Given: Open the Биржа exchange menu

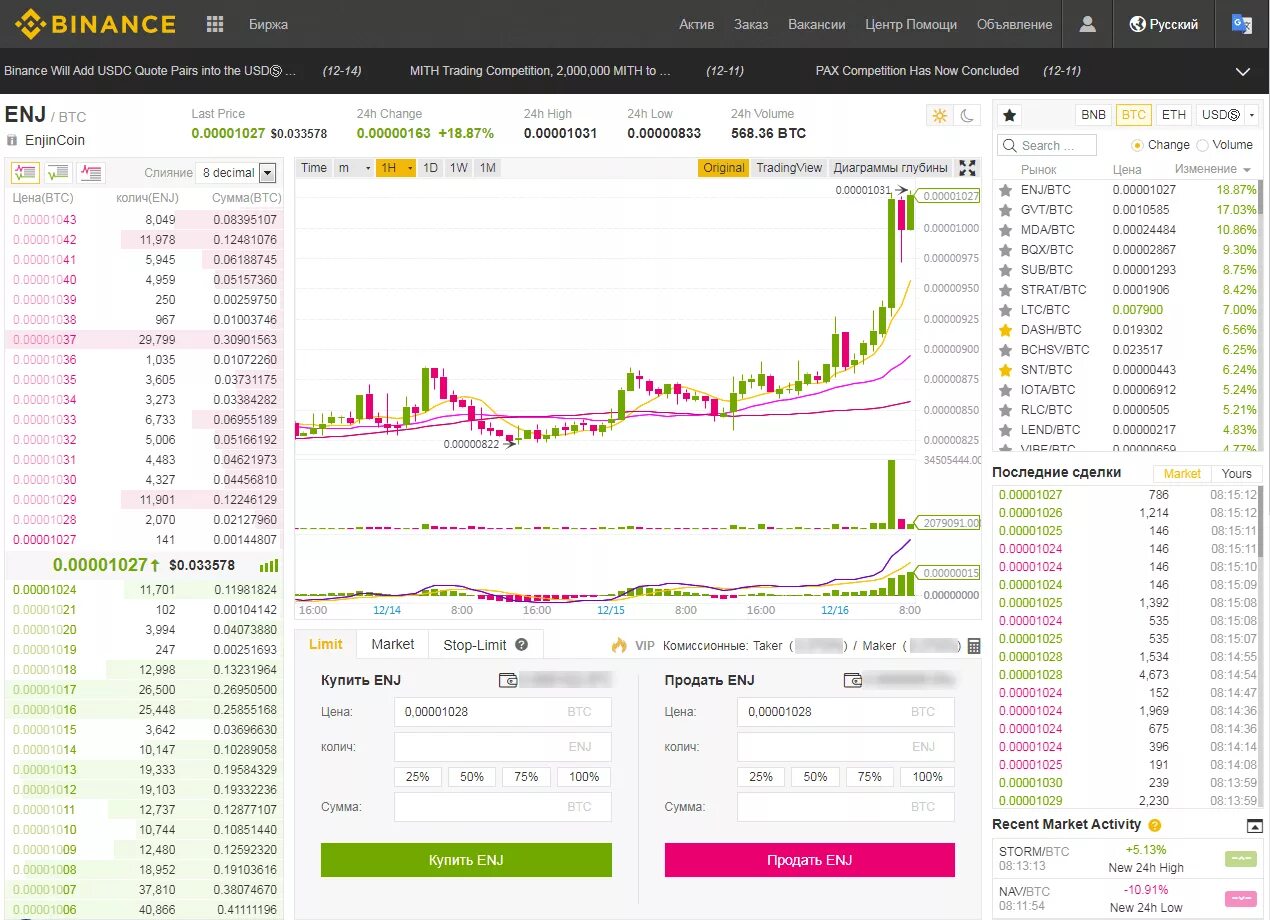Looking at the screenshot, I should pos(268,24).
